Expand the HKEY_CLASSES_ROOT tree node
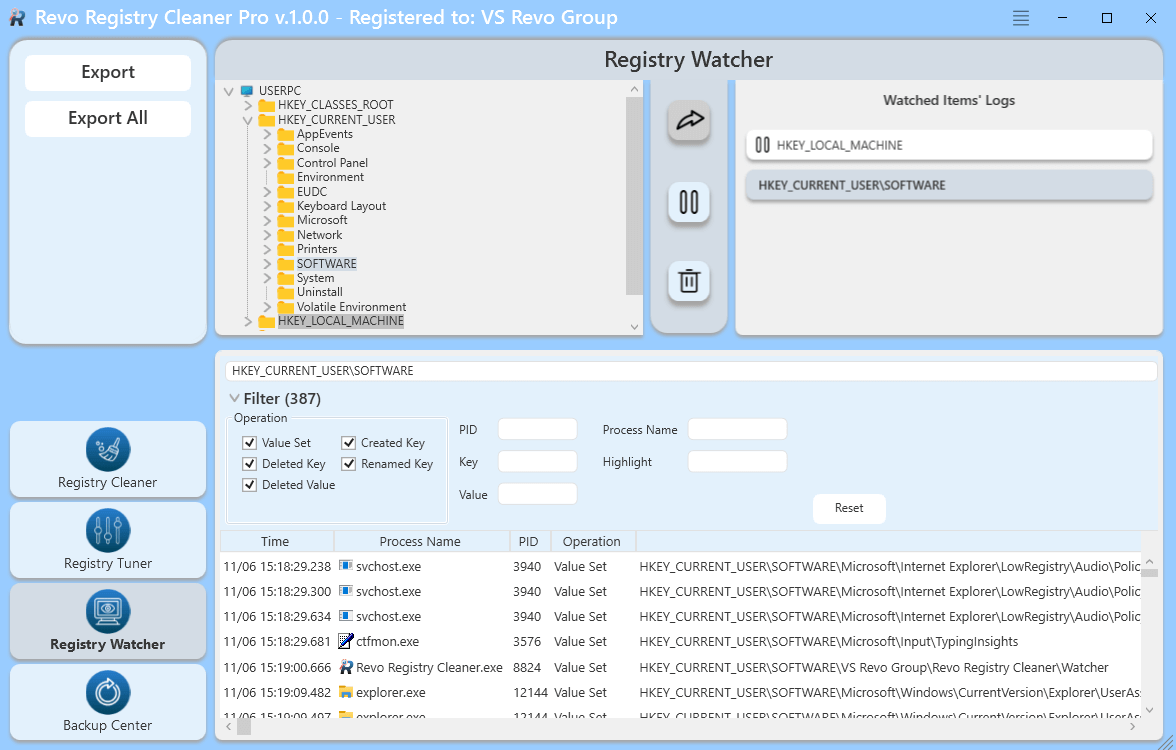The width and height of the screenshot is (1176, 750). pos(248,105)
